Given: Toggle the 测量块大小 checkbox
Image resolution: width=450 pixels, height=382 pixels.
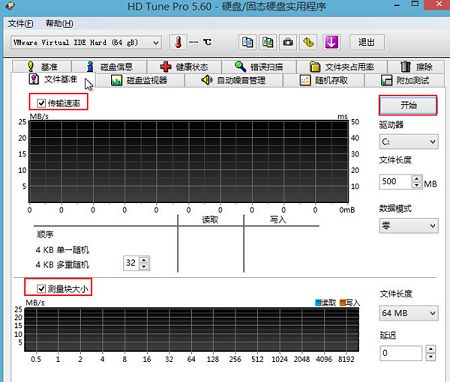Looking at the screenshot, I should coord(41,288).
